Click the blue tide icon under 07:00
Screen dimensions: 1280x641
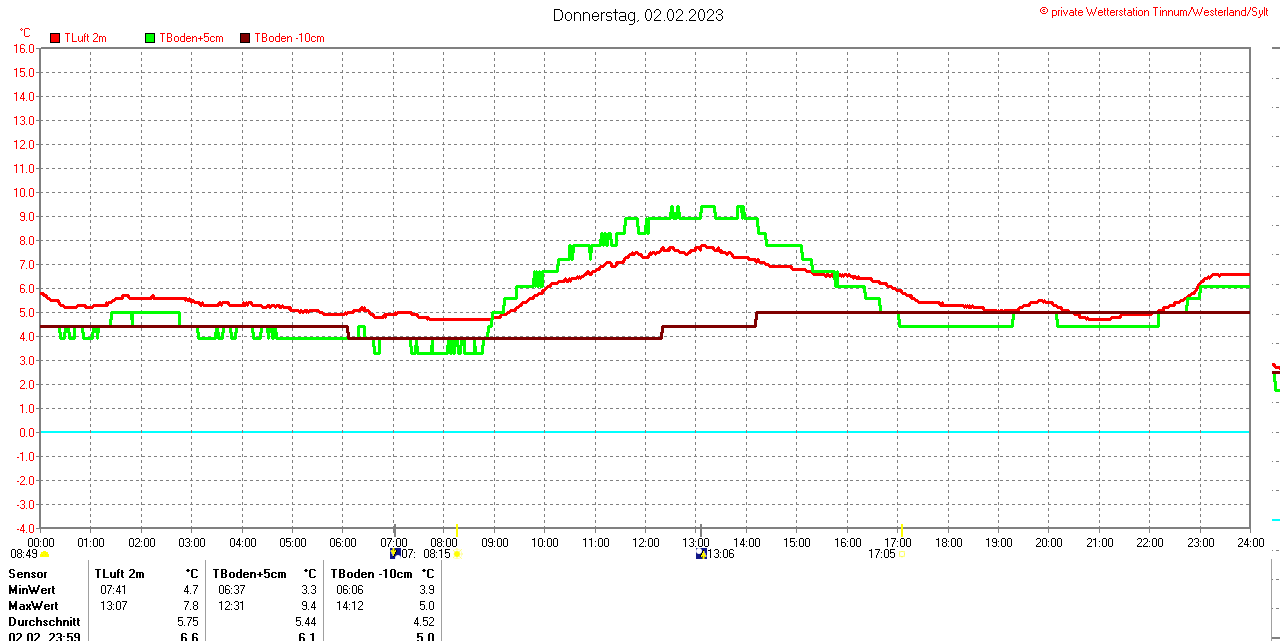[395, 553]
